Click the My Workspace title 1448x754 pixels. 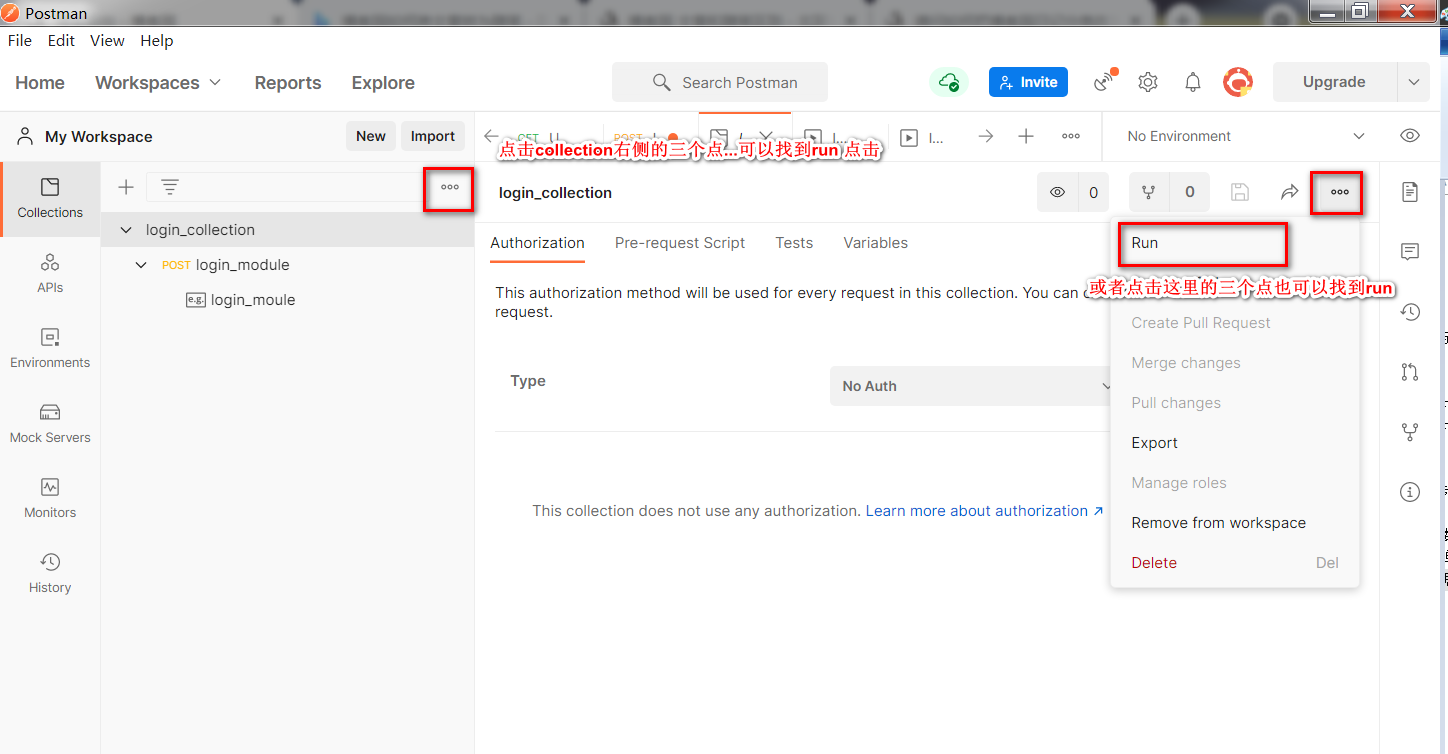(x=99, y=137)
